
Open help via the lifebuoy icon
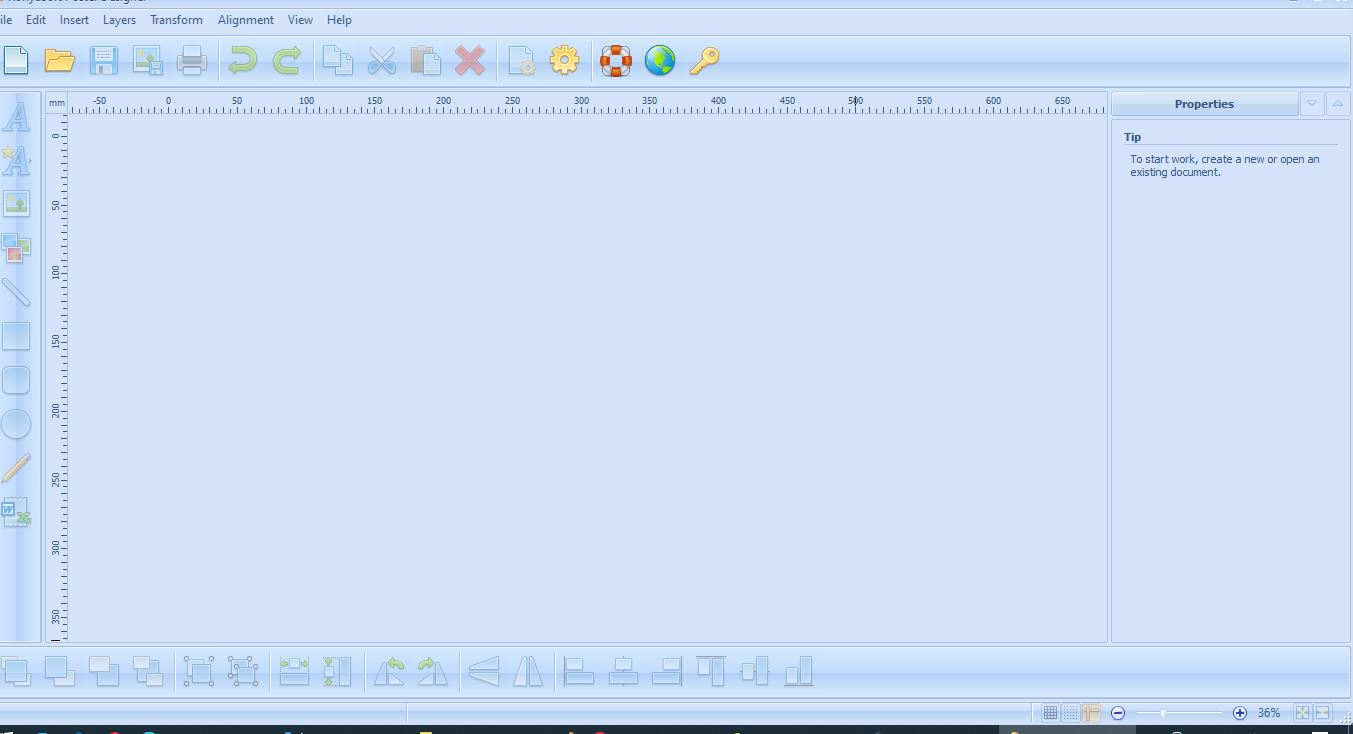click(616, 60)
